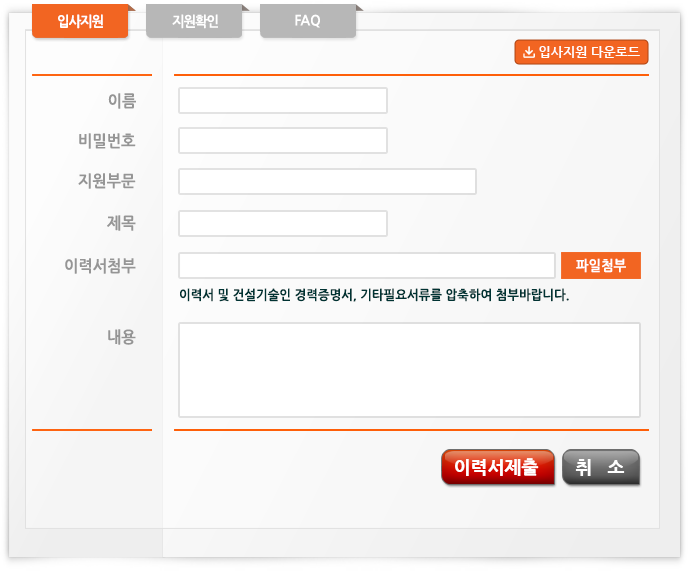Submit the form with 이력서제출

497,467
